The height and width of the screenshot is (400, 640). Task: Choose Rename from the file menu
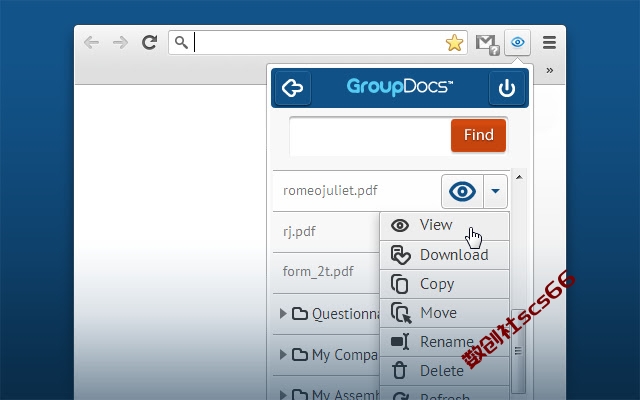point(444,342)
